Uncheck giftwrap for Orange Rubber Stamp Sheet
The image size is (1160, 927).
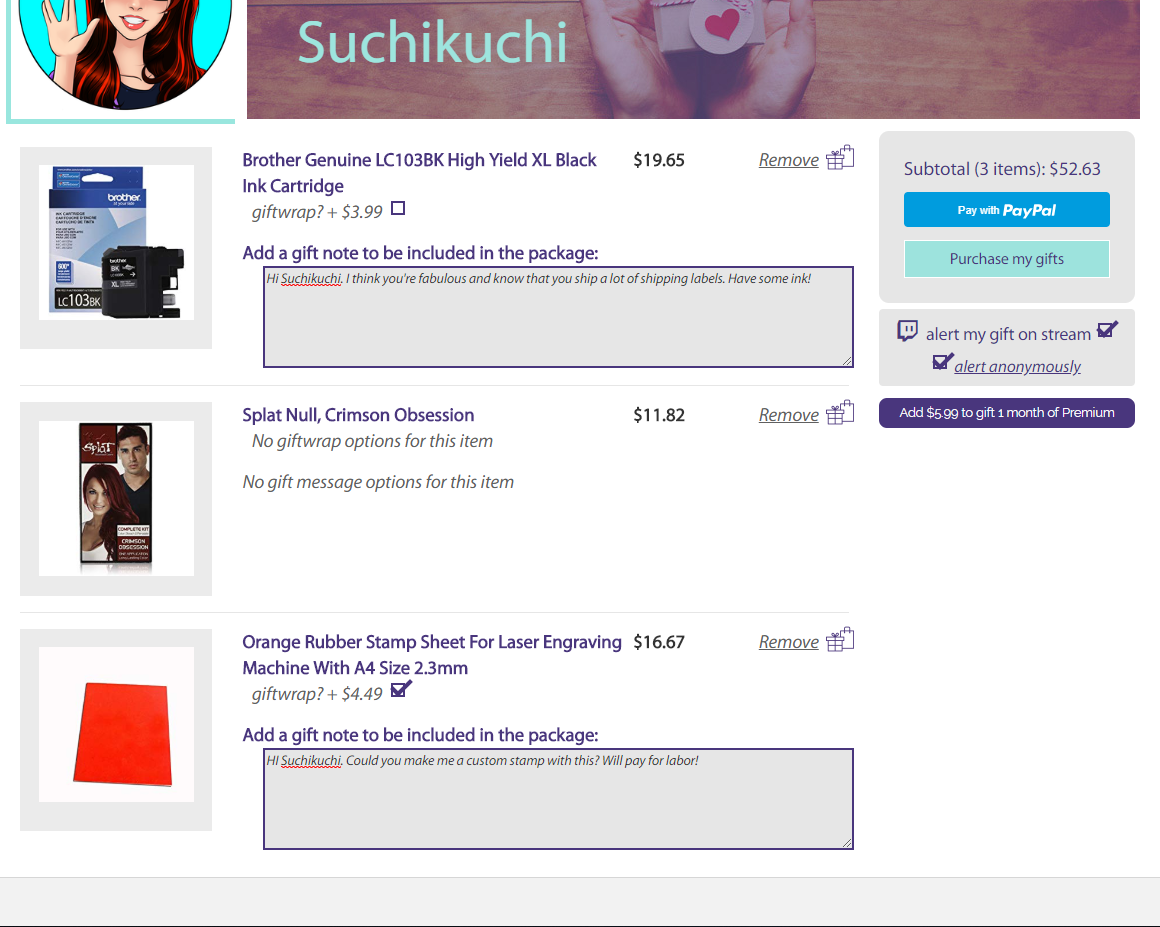point(401,690)
